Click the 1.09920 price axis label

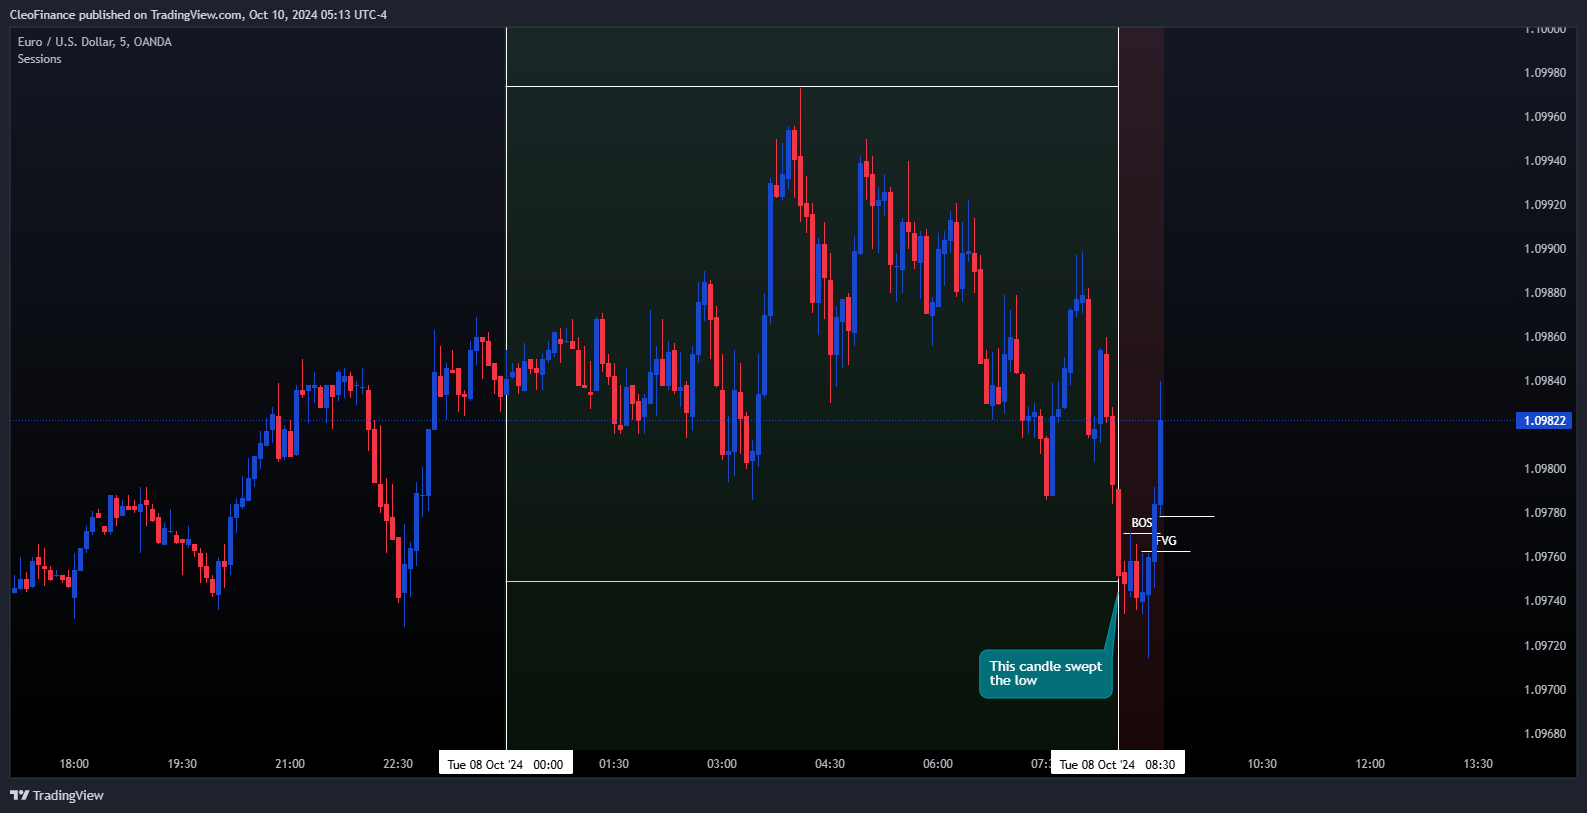(1545, 205)
